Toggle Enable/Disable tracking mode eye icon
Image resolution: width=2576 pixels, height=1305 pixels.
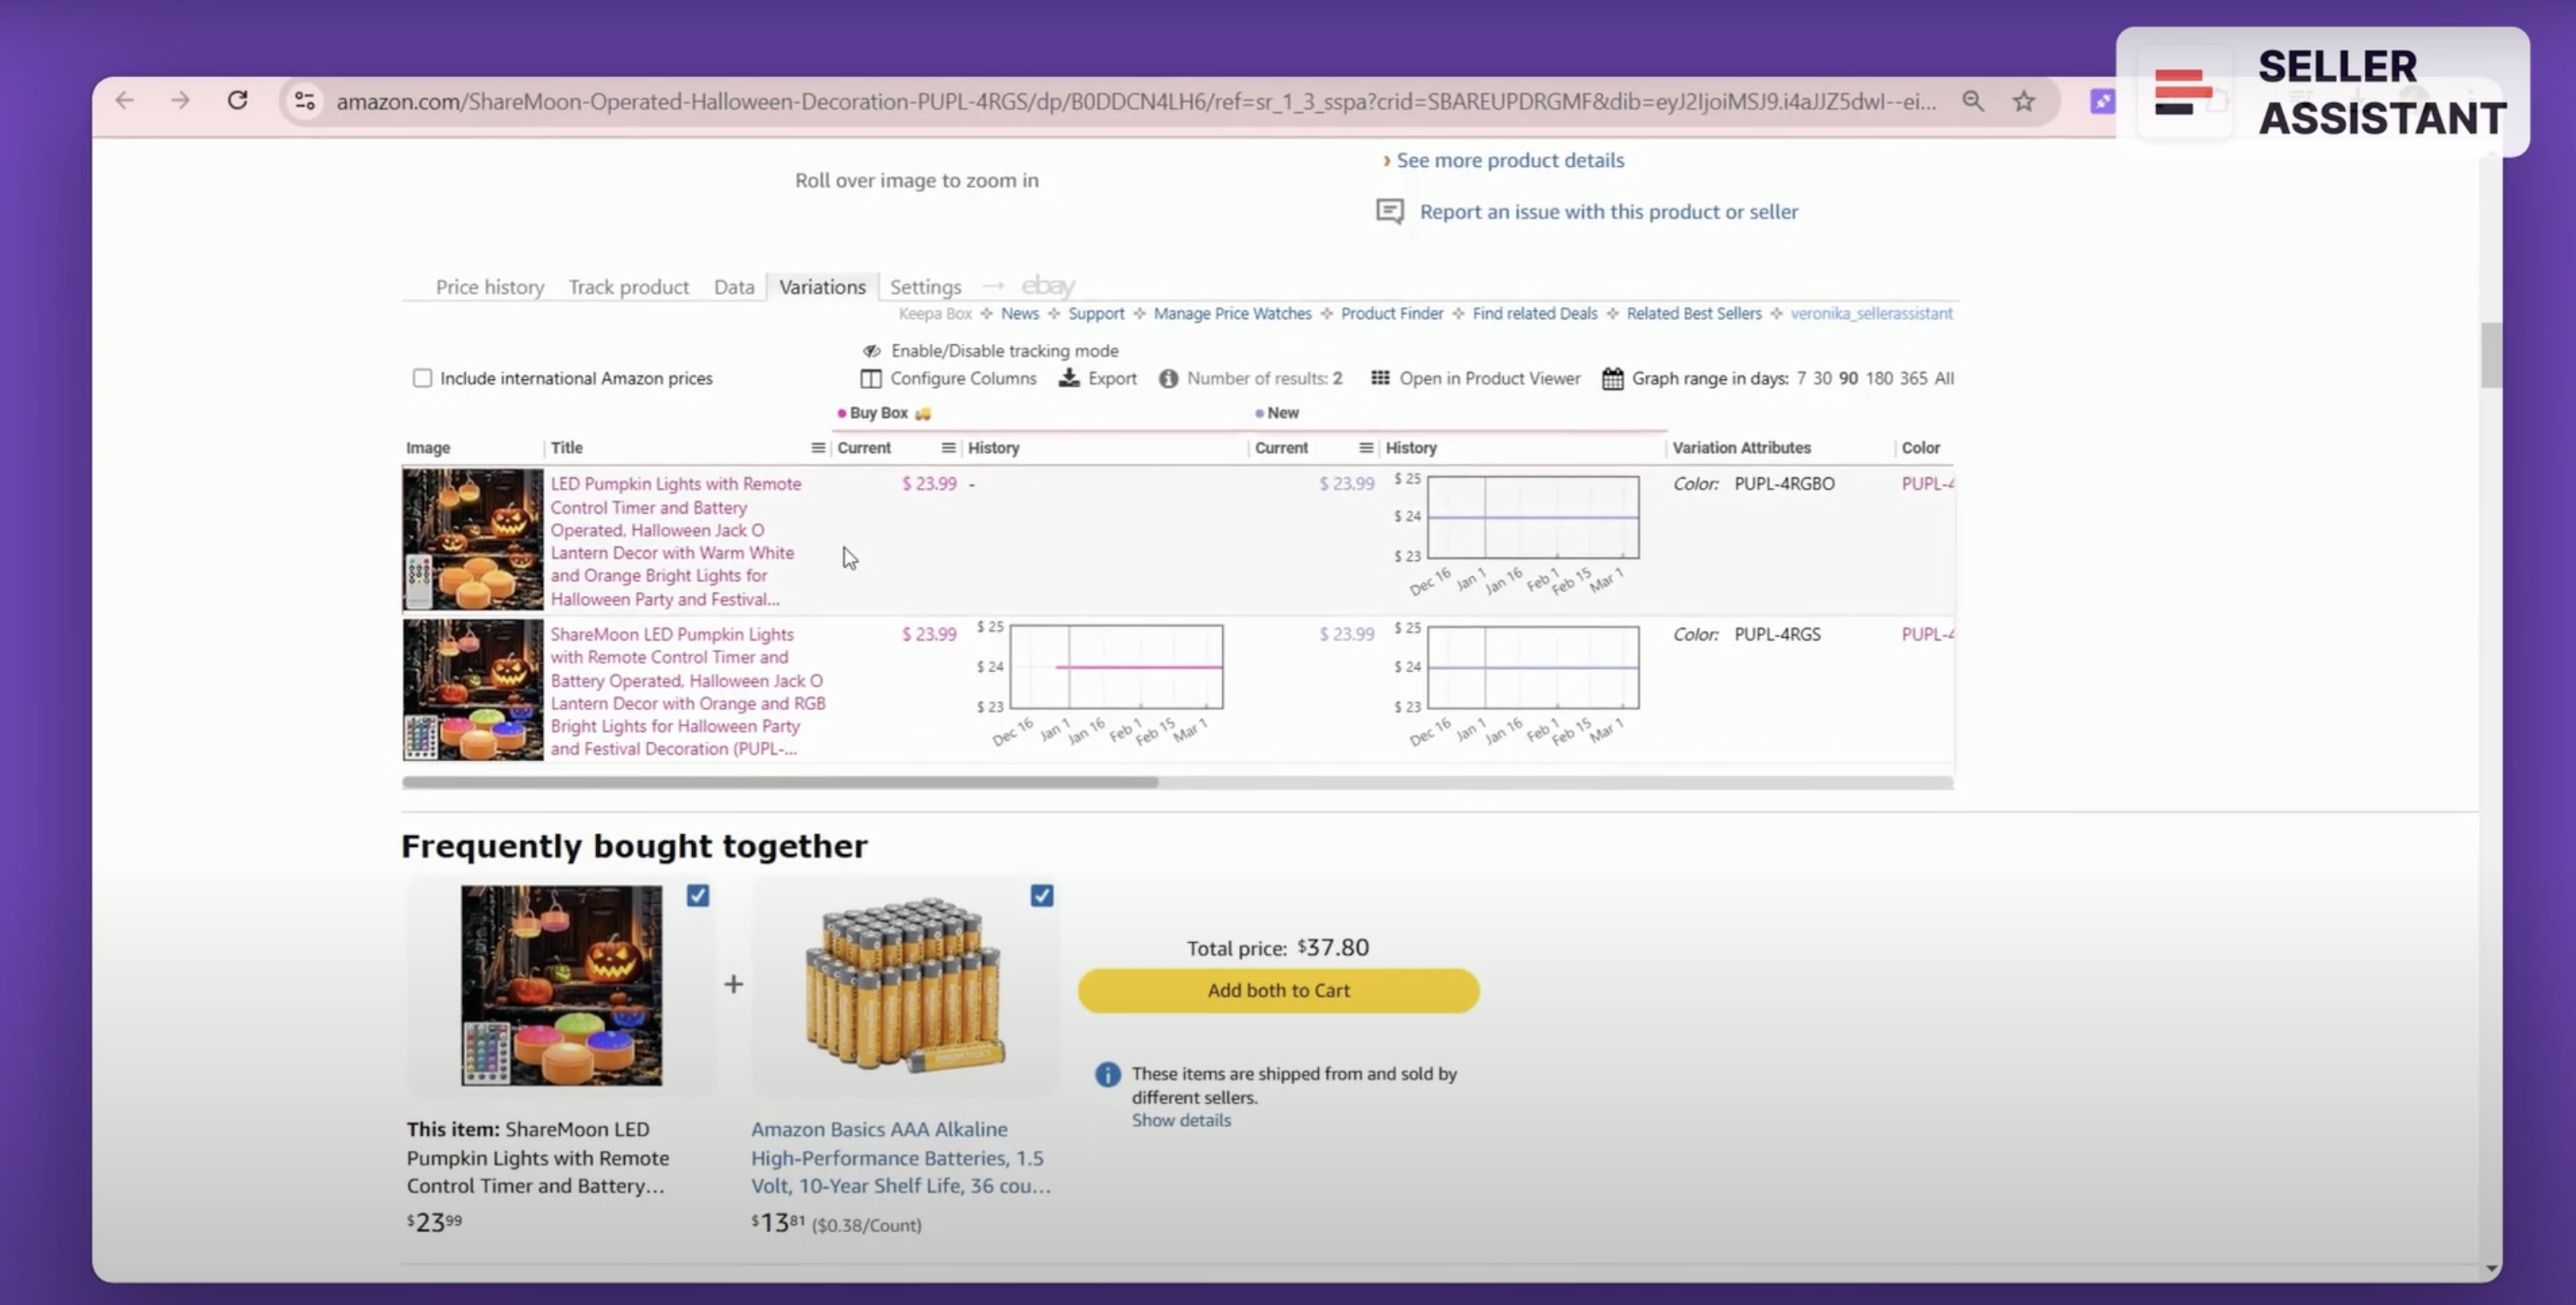pyautogui.click(x=872, y=351)
